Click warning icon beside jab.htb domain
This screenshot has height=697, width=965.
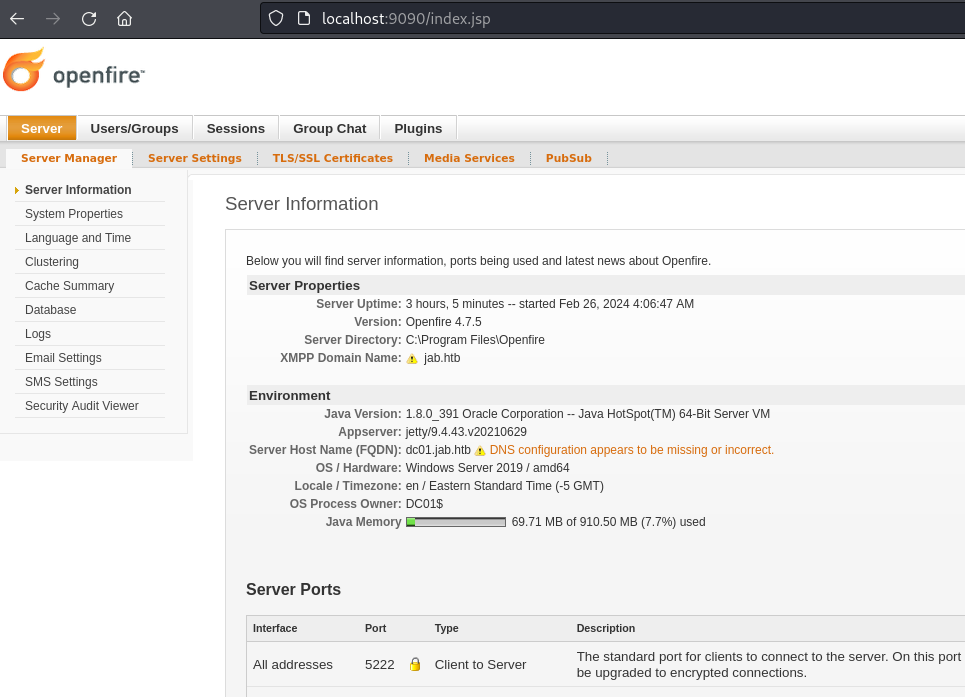pyautogui.click(x=412, y=359)
